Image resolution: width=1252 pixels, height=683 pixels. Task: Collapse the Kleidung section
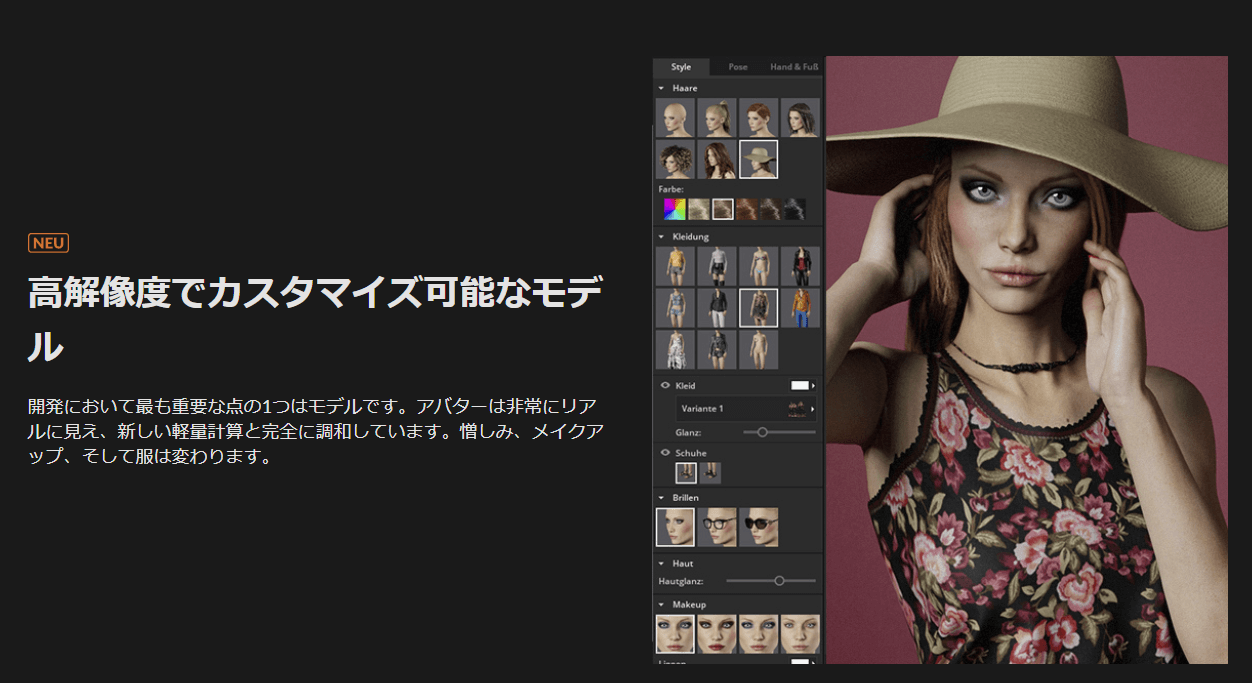click(661, 237)
